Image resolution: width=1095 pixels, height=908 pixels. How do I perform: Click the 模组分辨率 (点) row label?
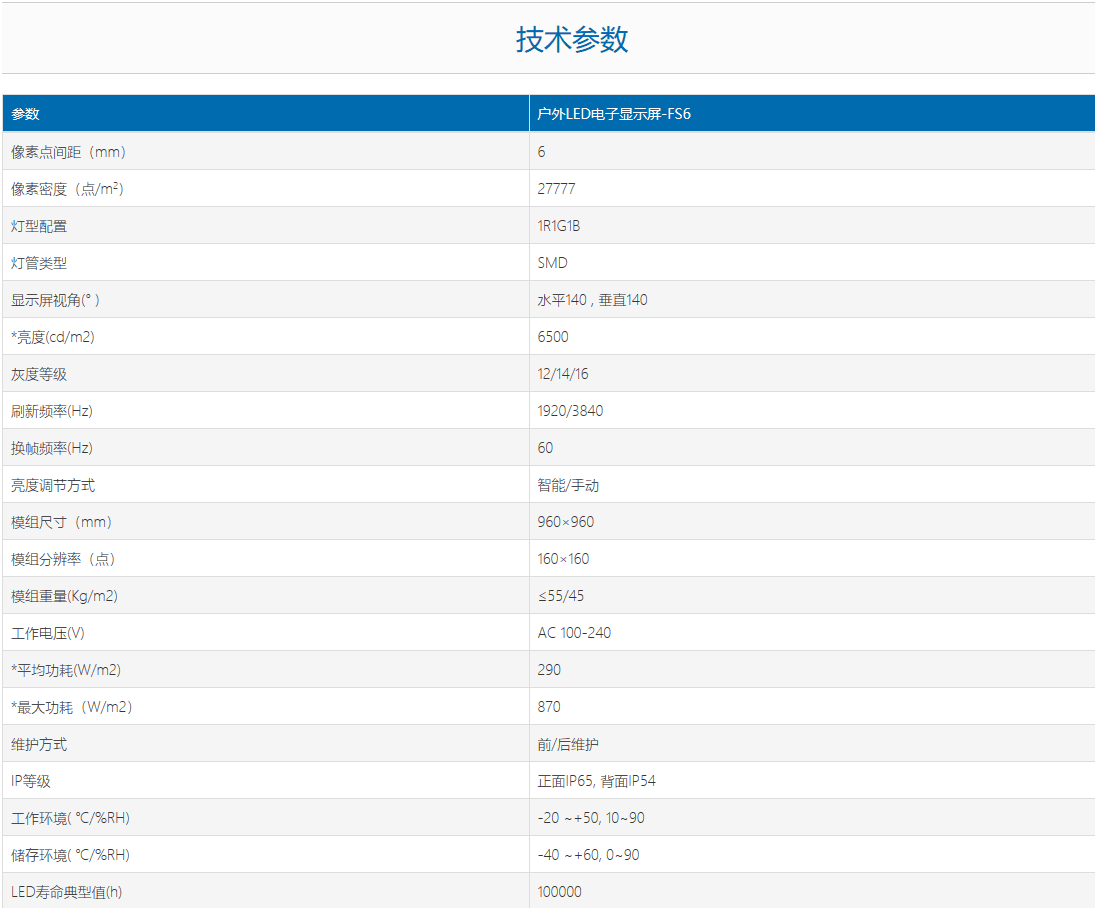(x=70, y=559)
